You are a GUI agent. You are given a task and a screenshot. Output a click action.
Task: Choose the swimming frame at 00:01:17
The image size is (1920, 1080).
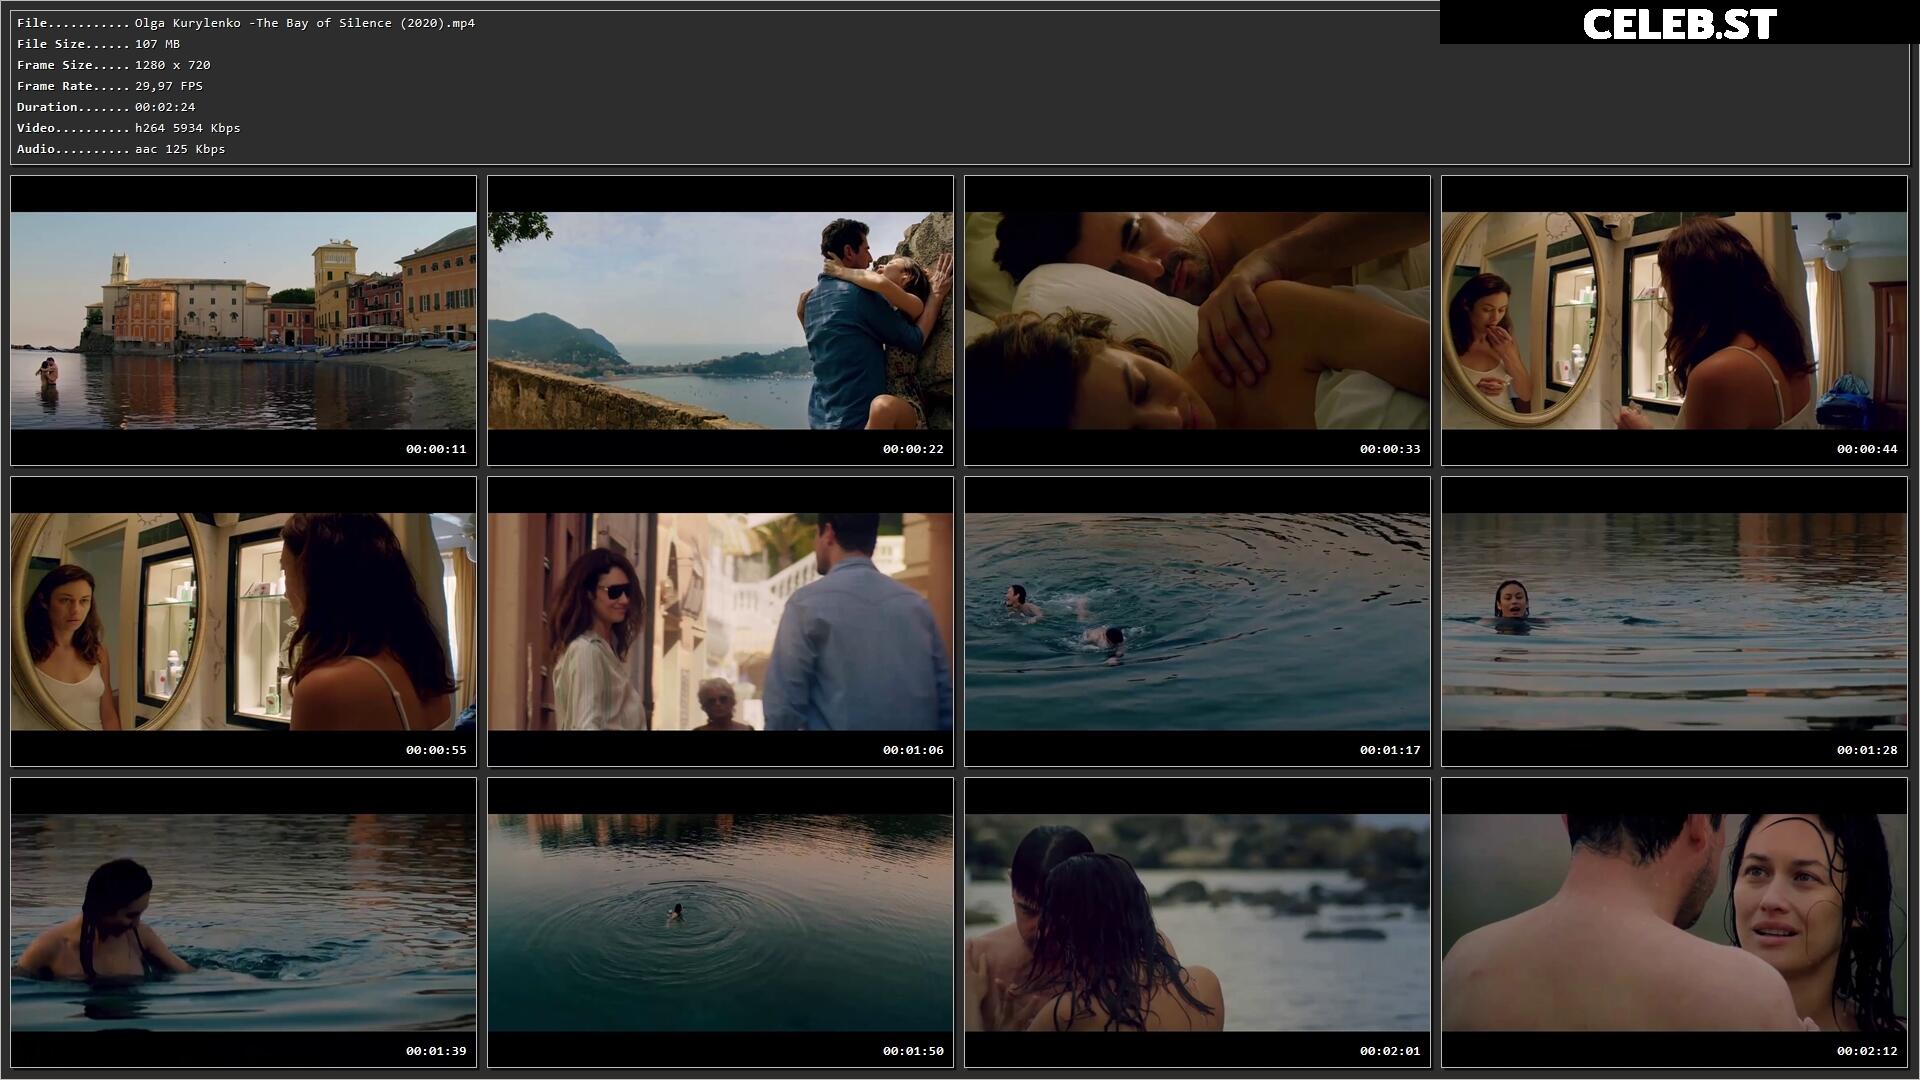pyautogui.click(x=1197, y=621)
